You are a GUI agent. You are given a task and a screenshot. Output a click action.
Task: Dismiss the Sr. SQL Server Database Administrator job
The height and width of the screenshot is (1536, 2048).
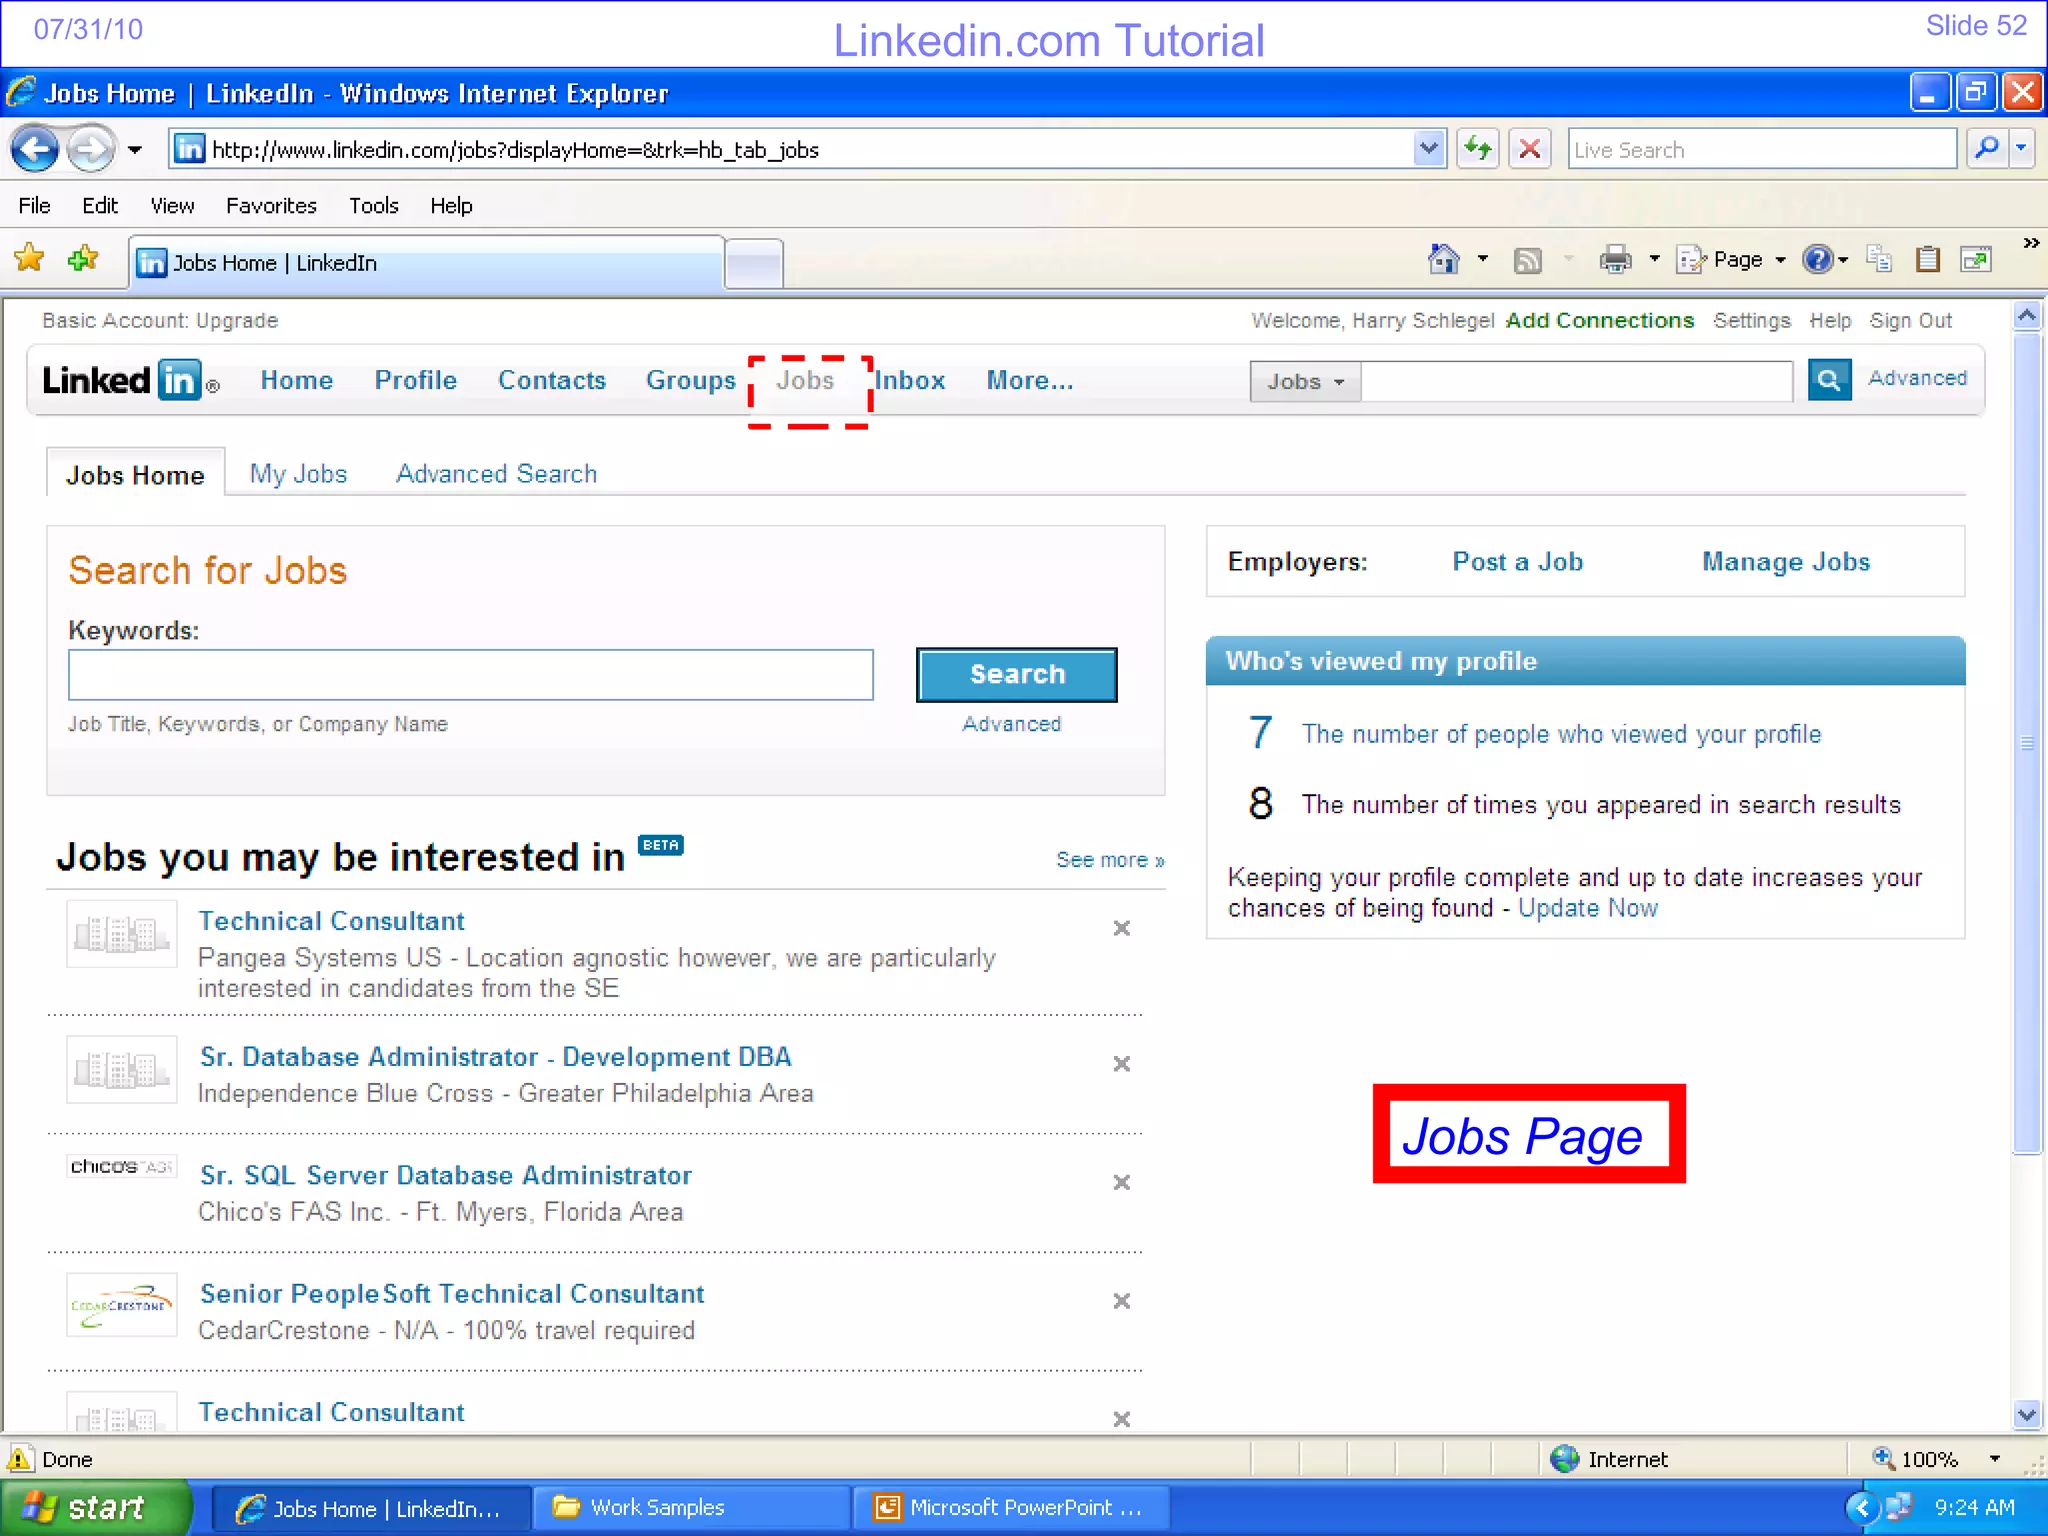pyautogui.click(x=1122, y=1182)
